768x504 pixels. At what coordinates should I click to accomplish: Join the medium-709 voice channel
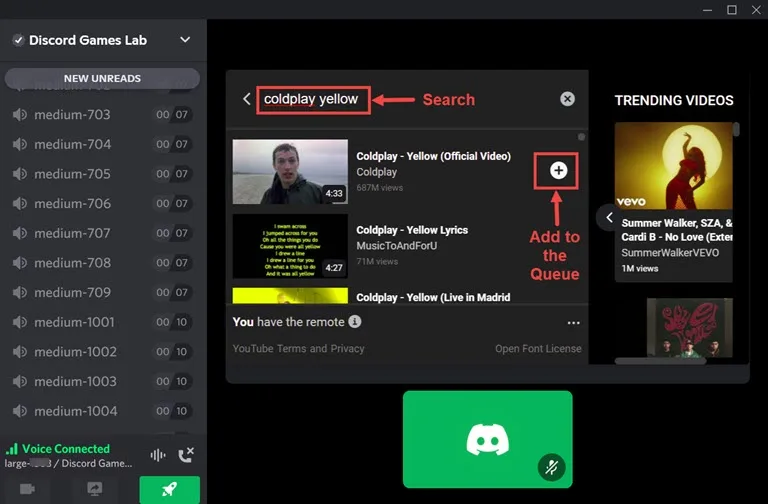(102, 292)
